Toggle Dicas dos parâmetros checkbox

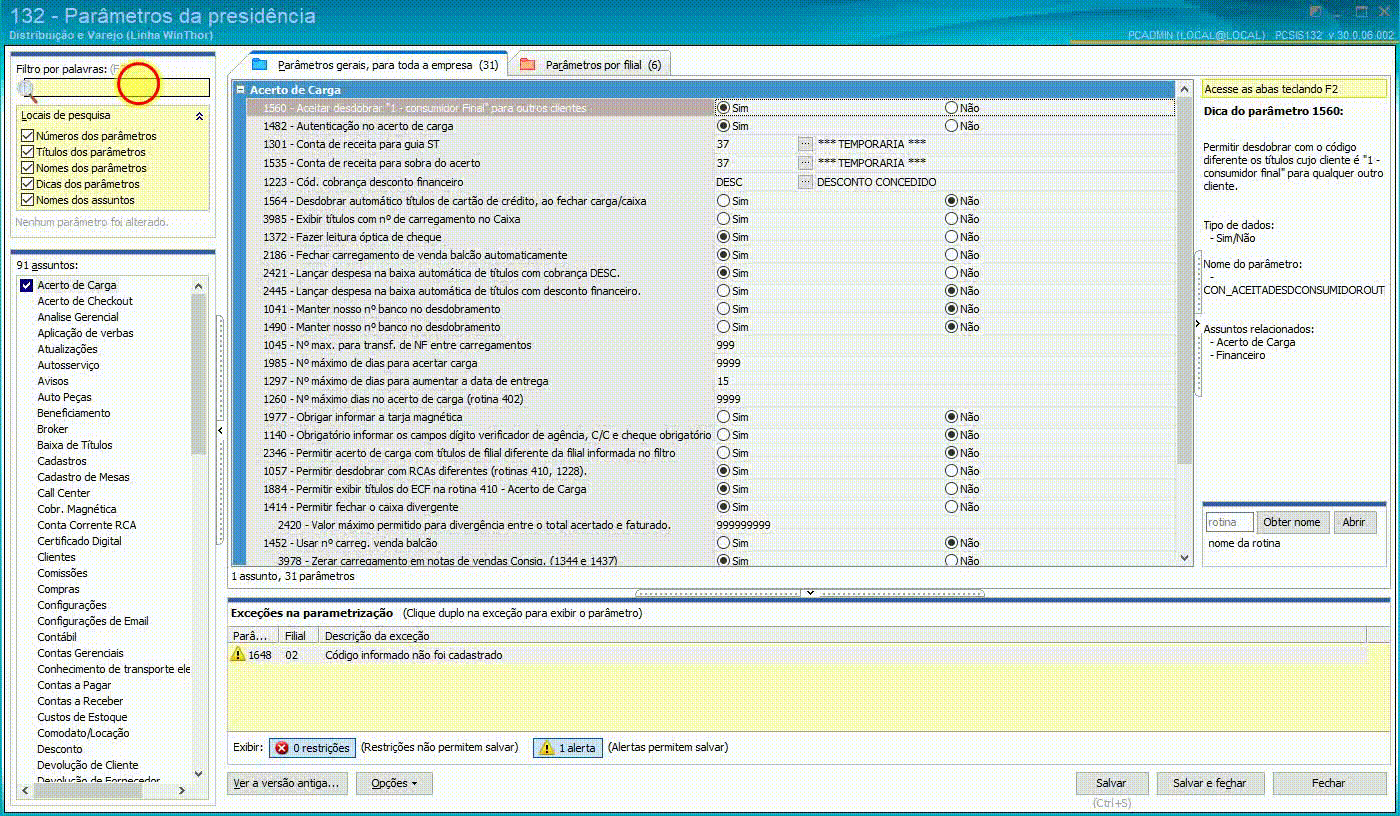point(28,184)
